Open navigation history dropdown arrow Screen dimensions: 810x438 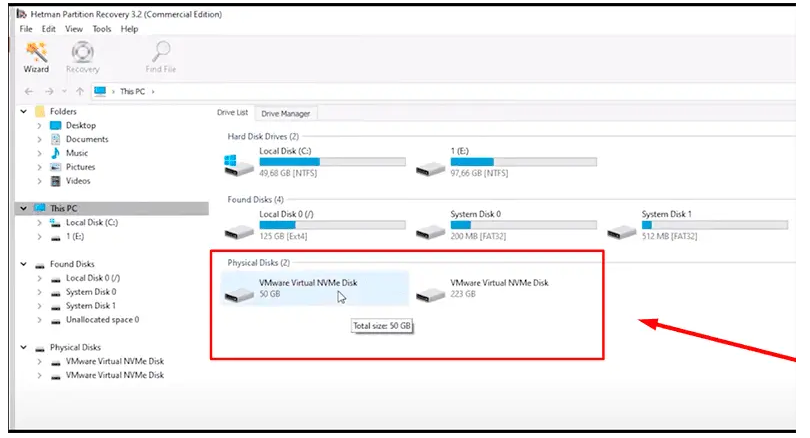65,91
